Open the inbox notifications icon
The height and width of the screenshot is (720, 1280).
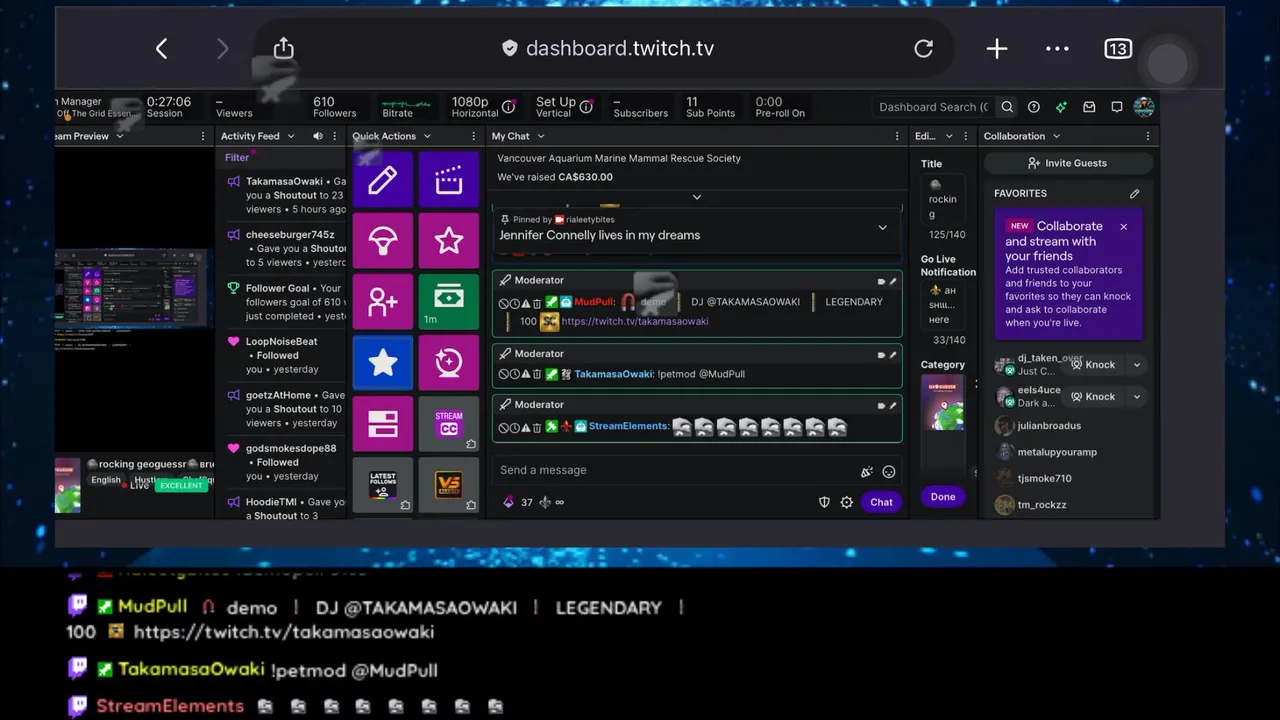click(1089, 107)
